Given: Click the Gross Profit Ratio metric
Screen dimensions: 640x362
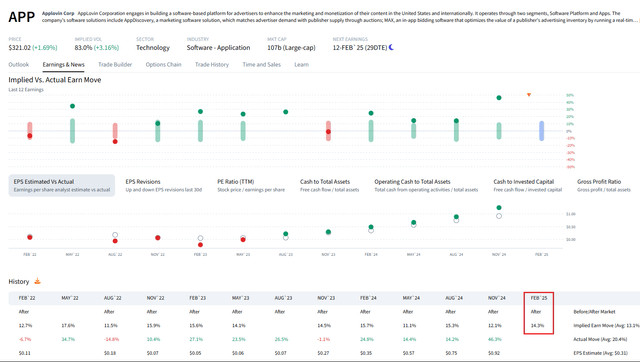Looking at the screenshot, I should [604, 185].
